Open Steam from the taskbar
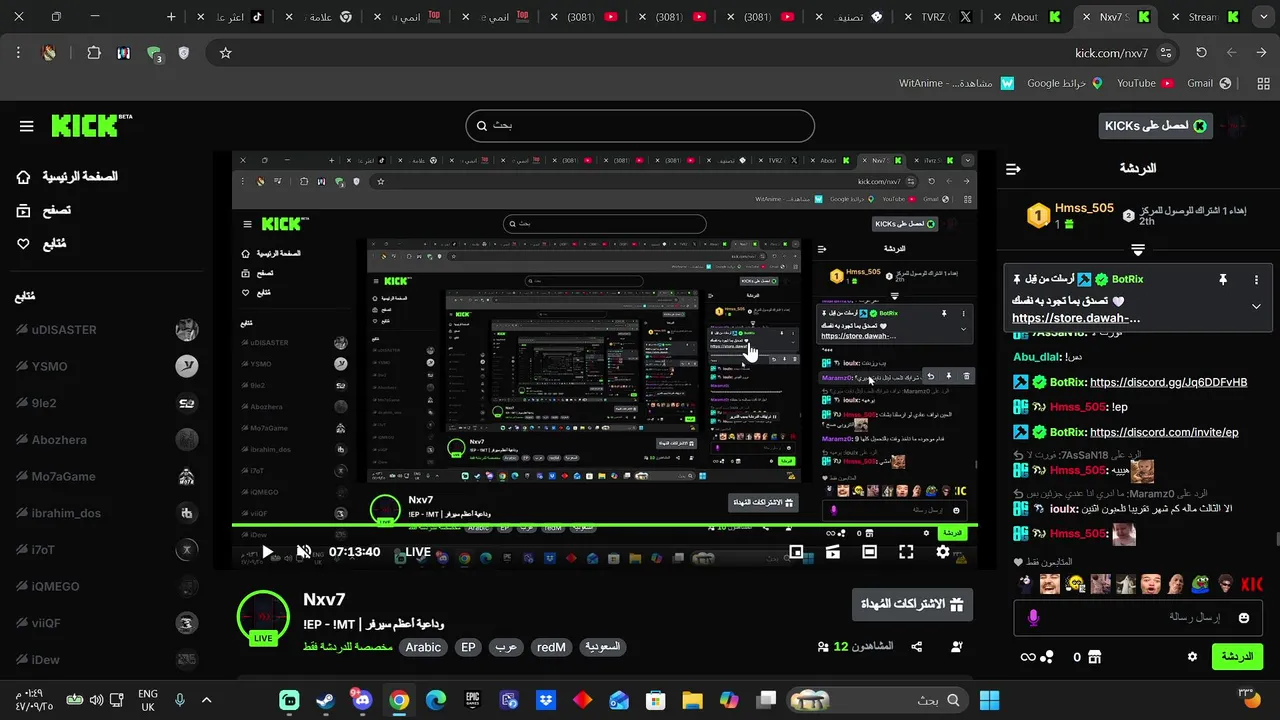This screenshot has height=720, width=1280. (x=325, y=700)
